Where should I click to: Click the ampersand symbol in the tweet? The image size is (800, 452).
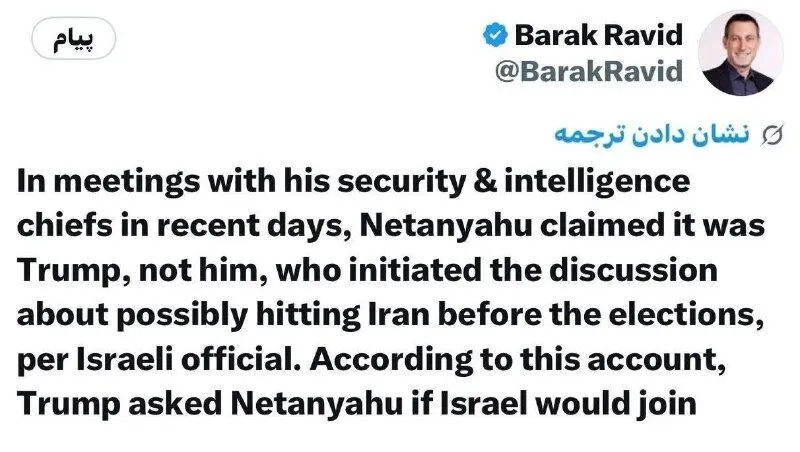coord(485,182)
